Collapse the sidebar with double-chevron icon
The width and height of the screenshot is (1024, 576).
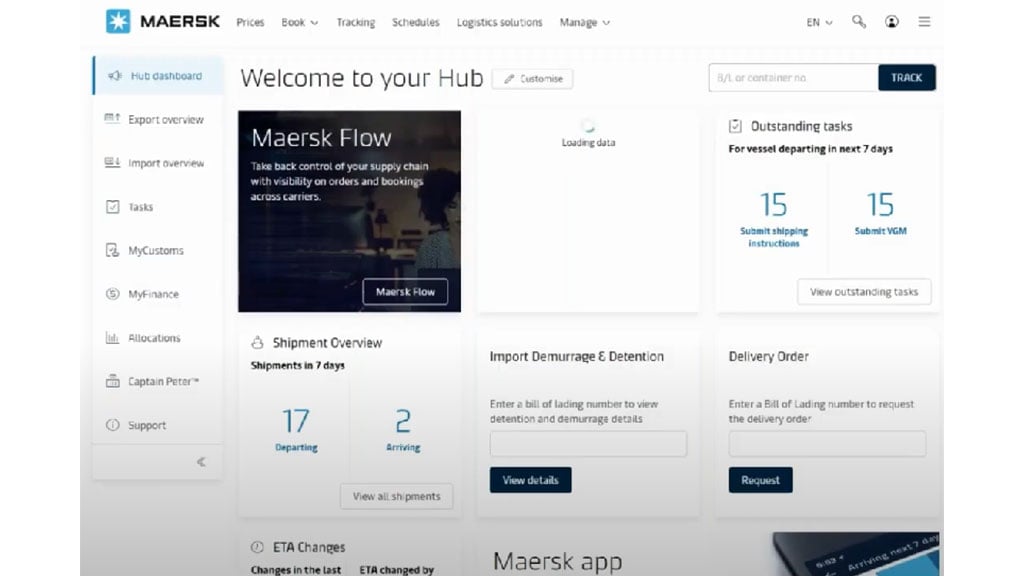pyautogui.click(x=201, y=462)
